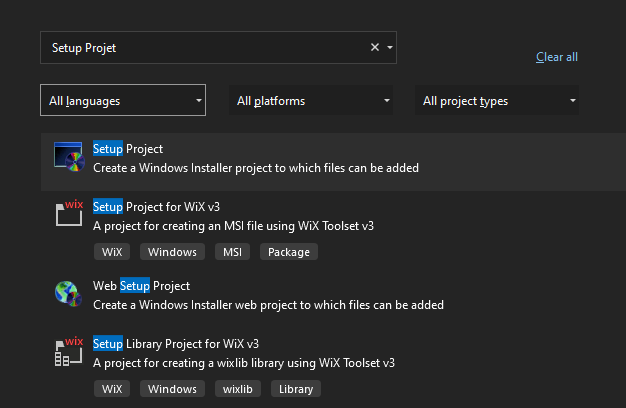626x408 pixels.
Task: Open the search history dropdown arrow
Action: (x=390, y=48)
